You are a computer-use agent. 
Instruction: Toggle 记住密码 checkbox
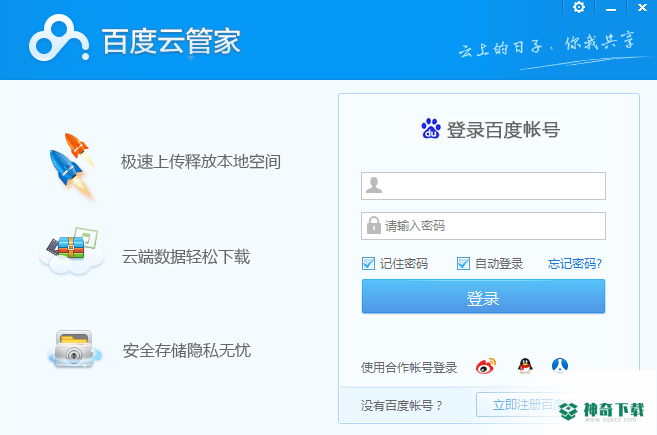(368, 264)
